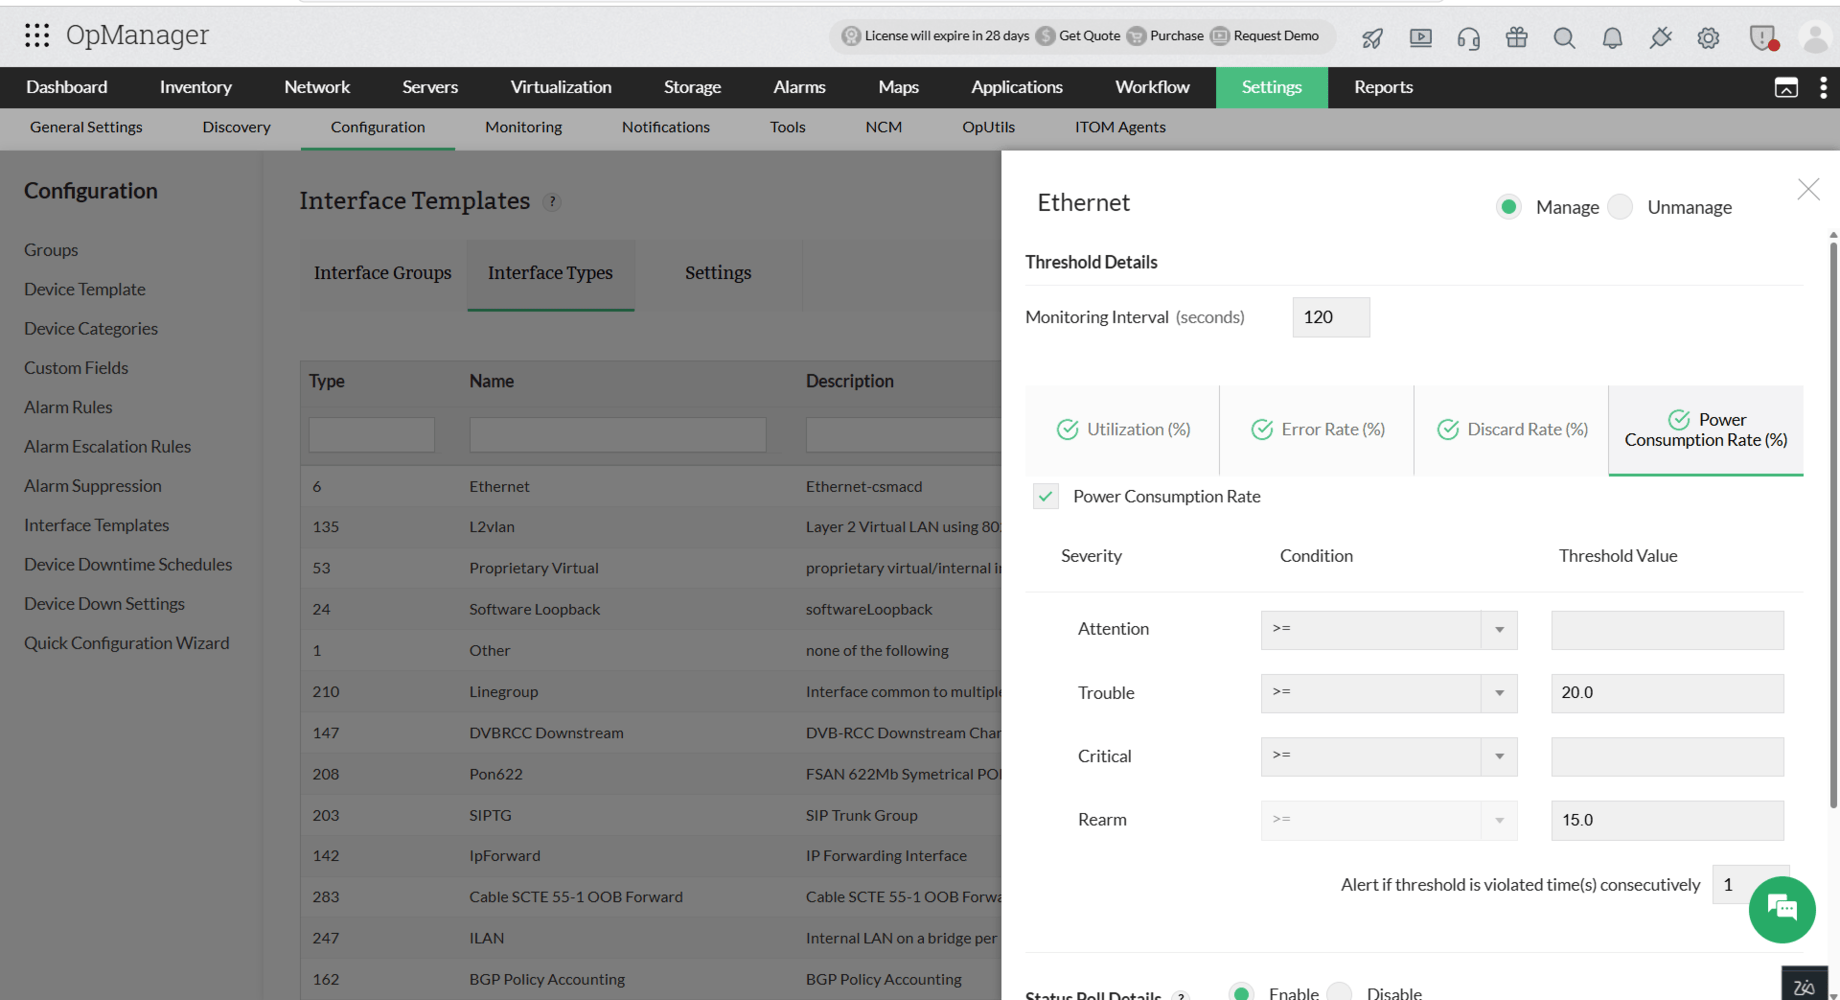Open the apps grid launcher icon
Image resolution: width=1840 pixels, height=1000 pixels.
[37, 36]
